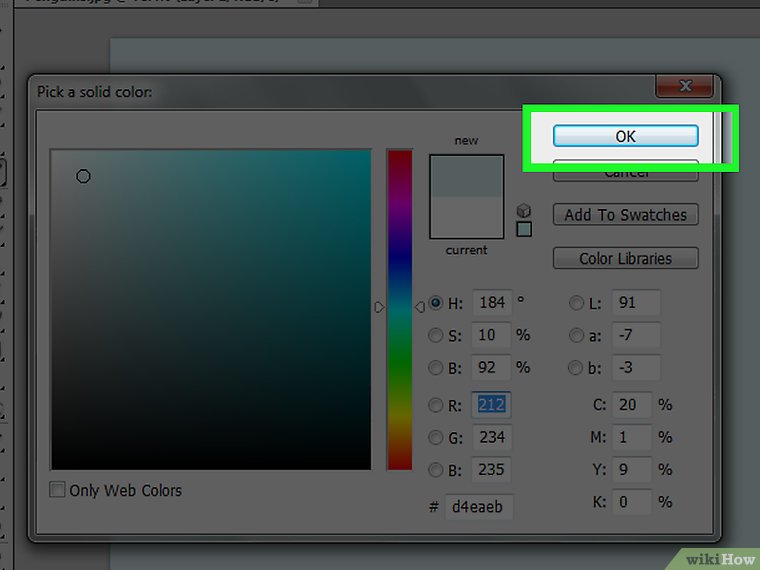Screen dimensions: 760x570
Task: Click the small web-safe color square swatch
Action: (524, 229)
